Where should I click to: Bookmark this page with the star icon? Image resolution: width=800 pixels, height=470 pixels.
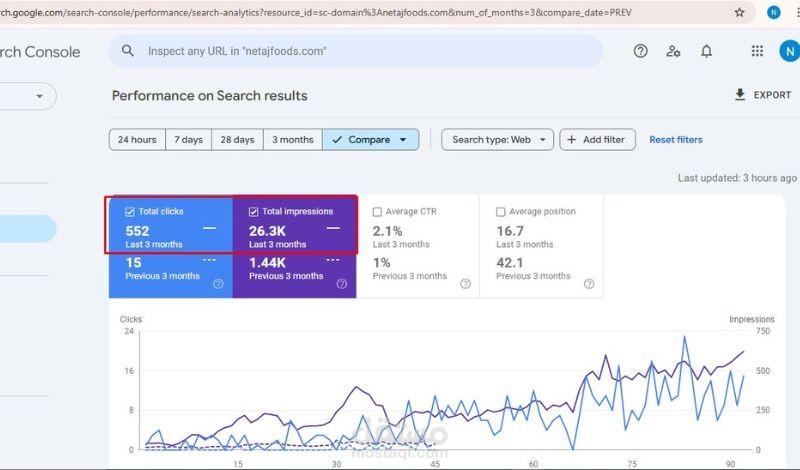click(739, 12)
